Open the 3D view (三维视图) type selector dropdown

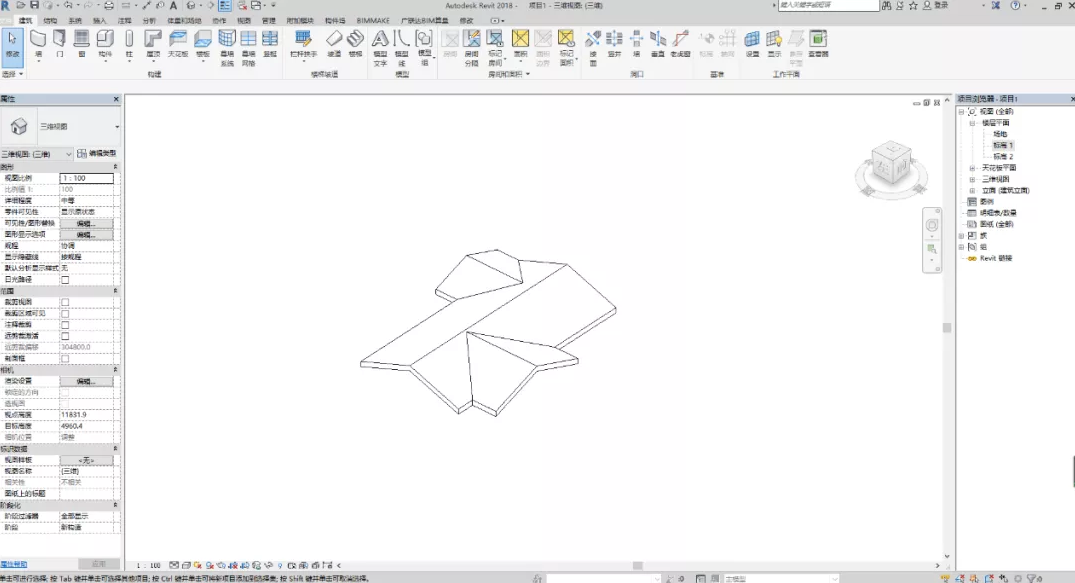[x=117, y=127]
